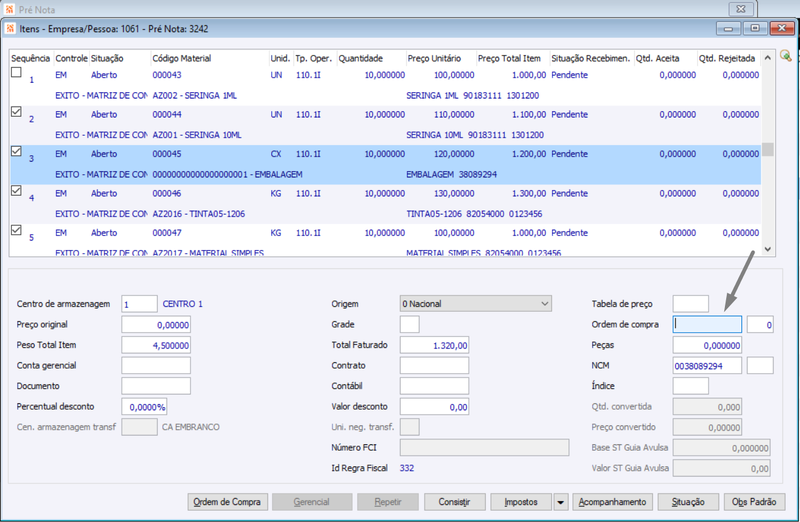The image size is (800, 522).
Task: Select material code 000044 cell
Action: [167, 114]
